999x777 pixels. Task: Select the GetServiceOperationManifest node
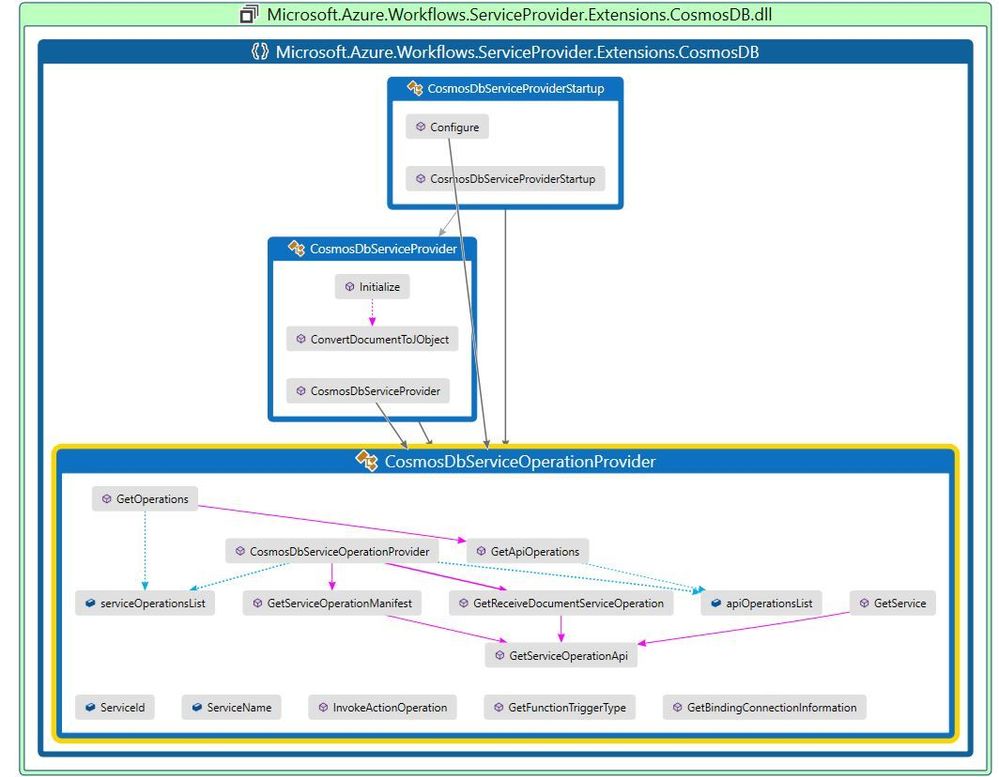point(332,602)
